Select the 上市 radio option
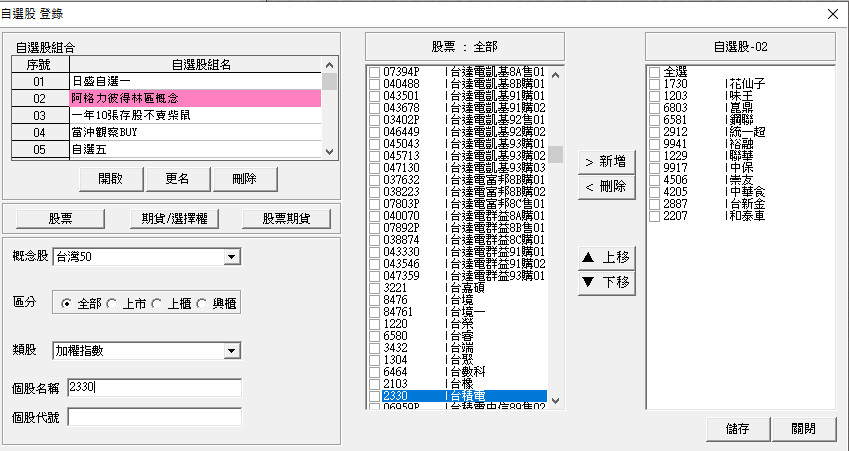This screenshot has width=849, height=451. pyautogui.click(x=113, y=304)
